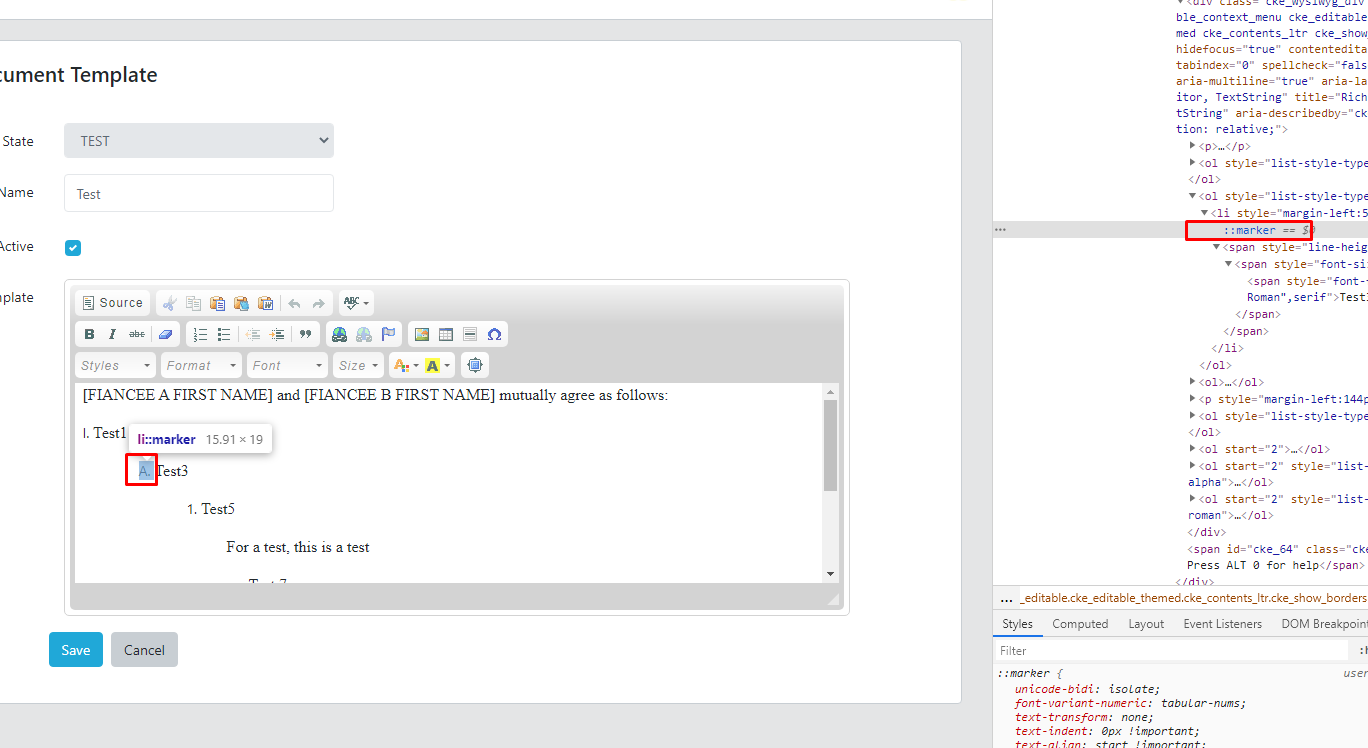Click the Paste as plain text icon
The image size is (1368, 748).
click(241, 303)
